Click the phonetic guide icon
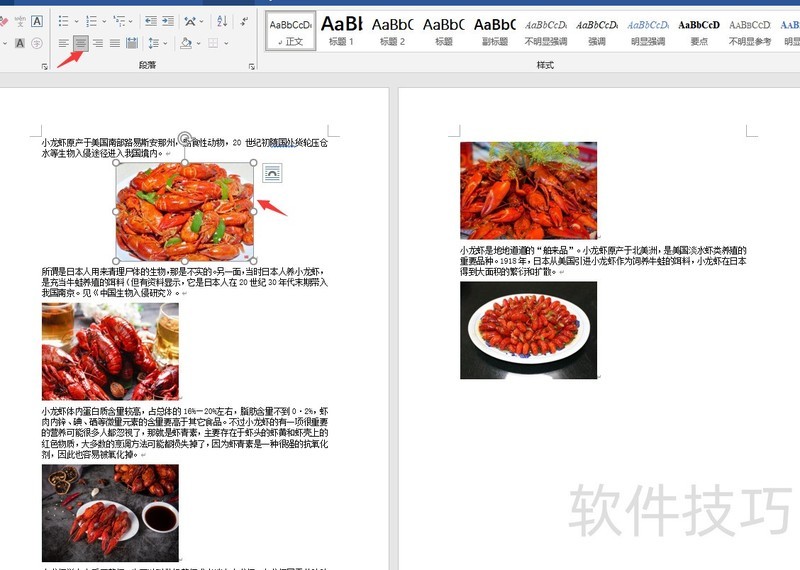 coord(20,21)
